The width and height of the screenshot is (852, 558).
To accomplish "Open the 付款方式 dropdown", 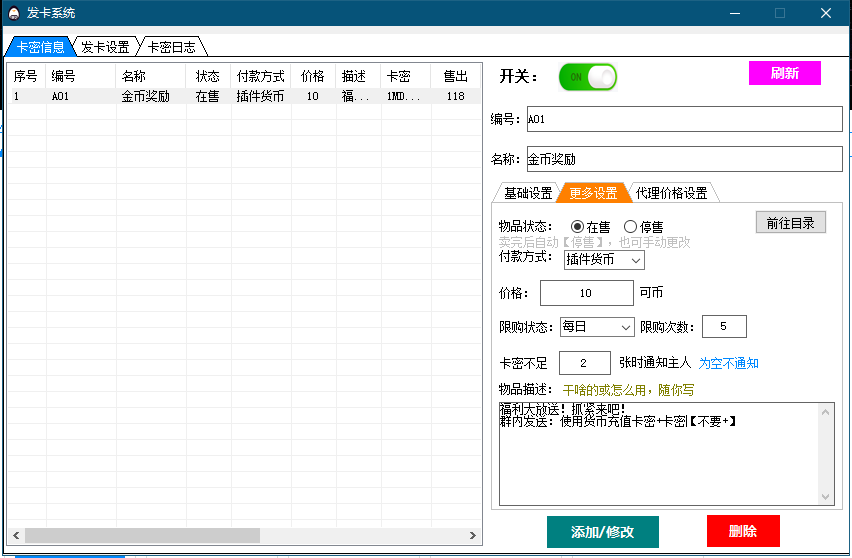I will [x=604, y=260].
